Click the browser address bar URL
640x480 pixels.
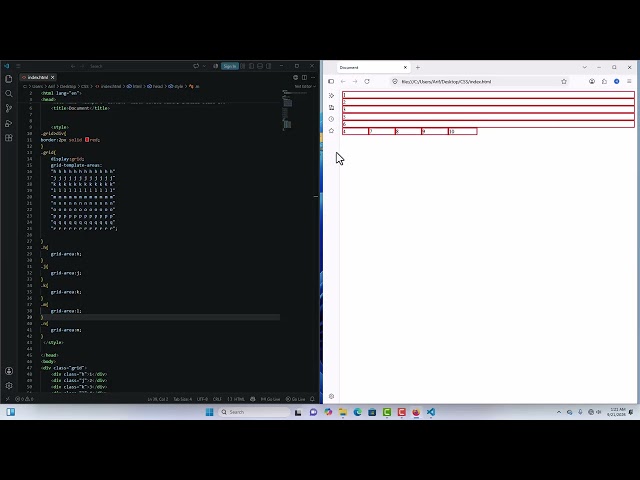446,82
